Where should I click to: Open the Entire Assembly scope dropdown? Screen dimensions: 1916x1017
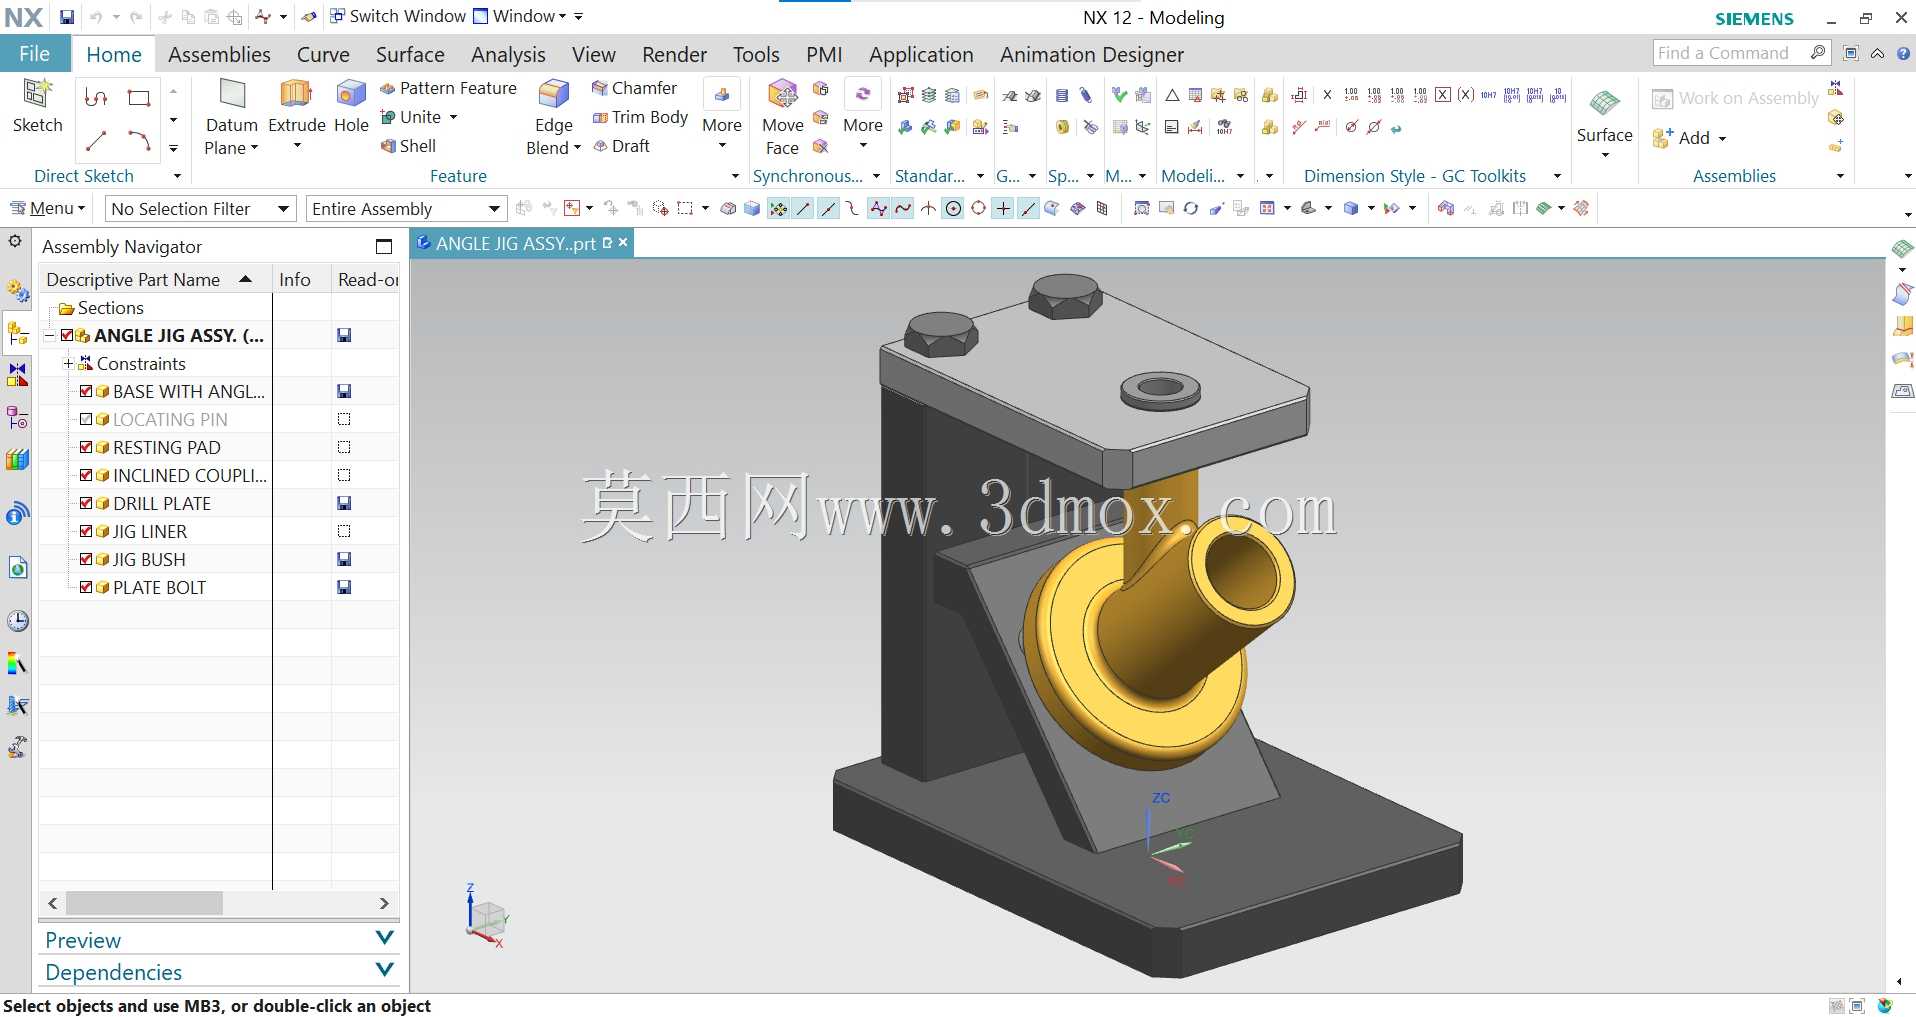406,209
